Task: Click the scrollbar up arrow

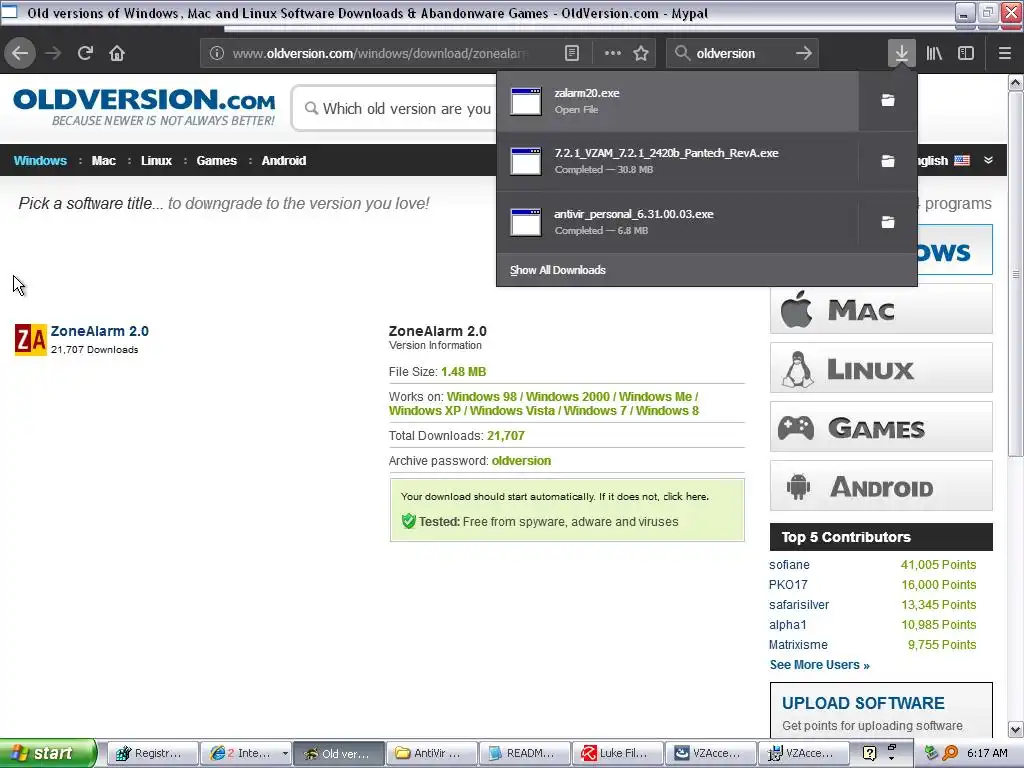Action: point(1016,82)
